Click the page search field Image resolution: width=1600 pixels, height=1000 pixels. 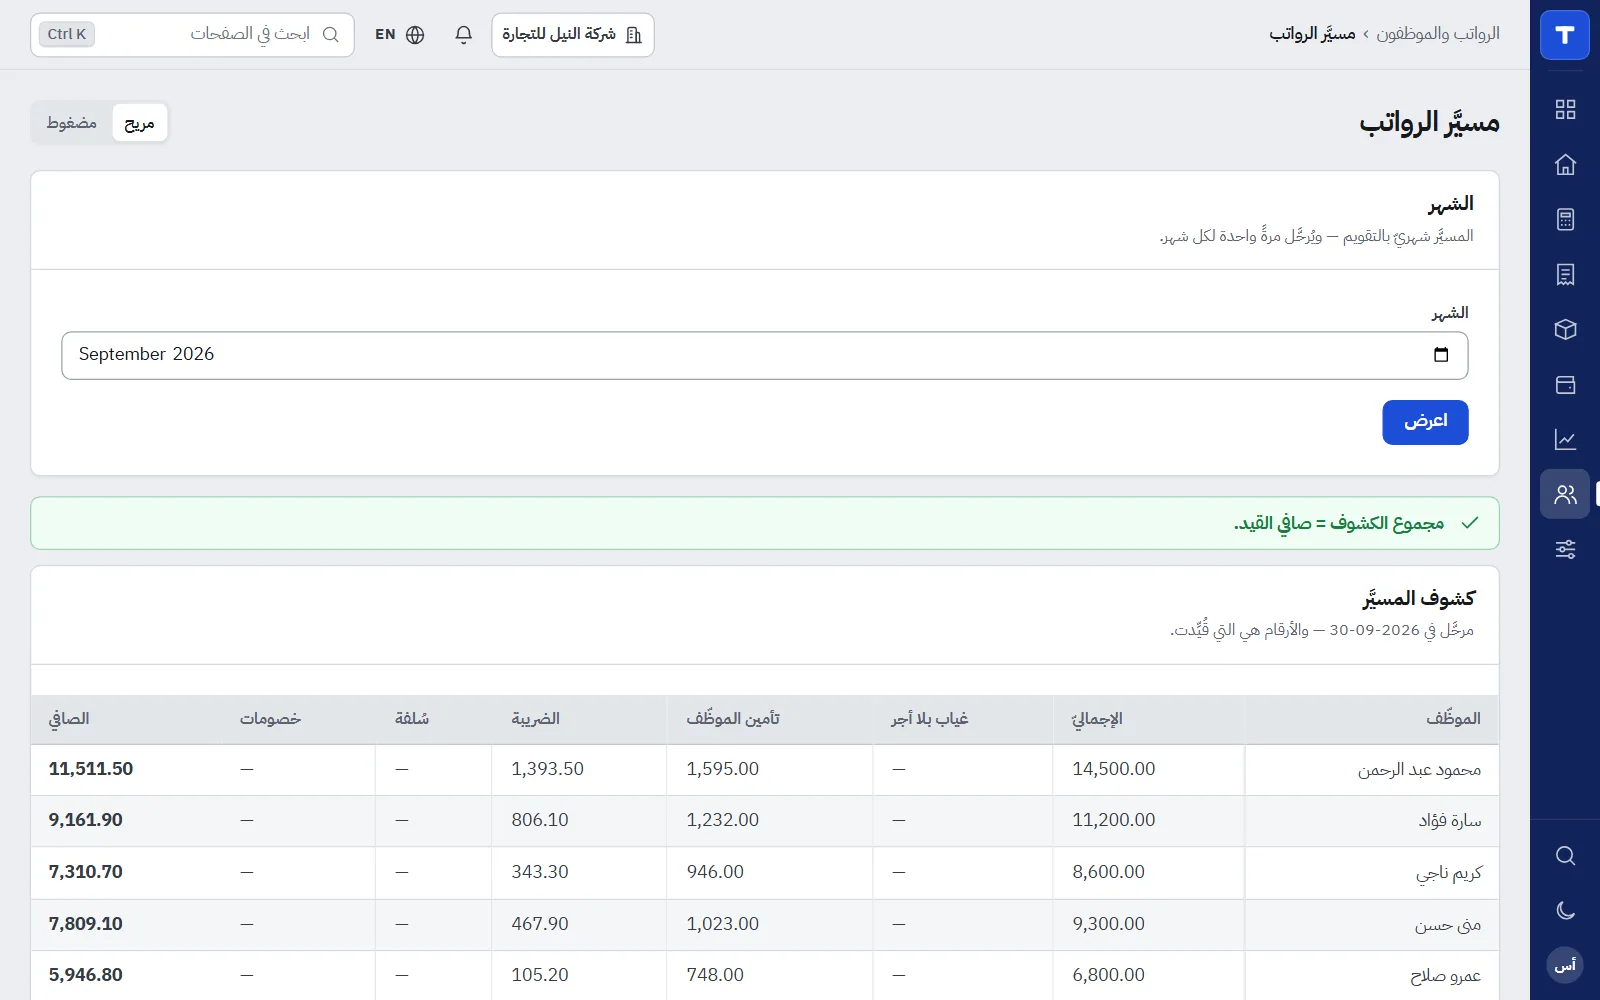click(192, 35)
